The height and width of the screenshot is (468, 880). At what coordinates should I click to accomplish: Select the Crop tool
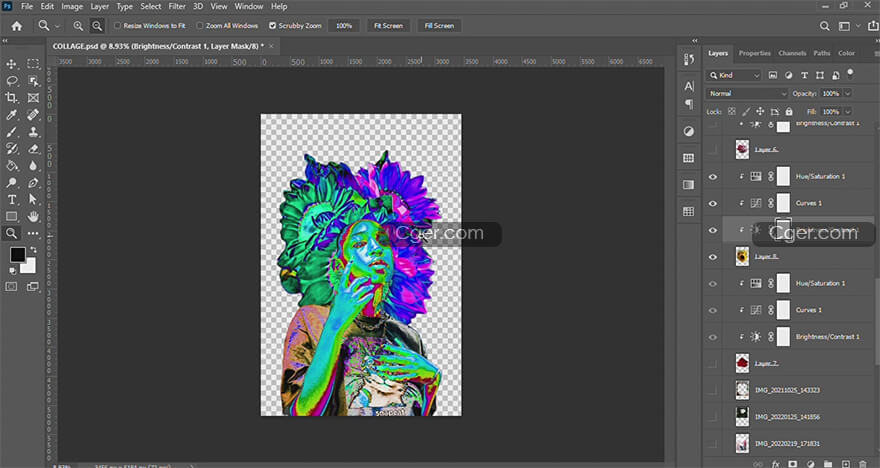(x=11, y=98)
